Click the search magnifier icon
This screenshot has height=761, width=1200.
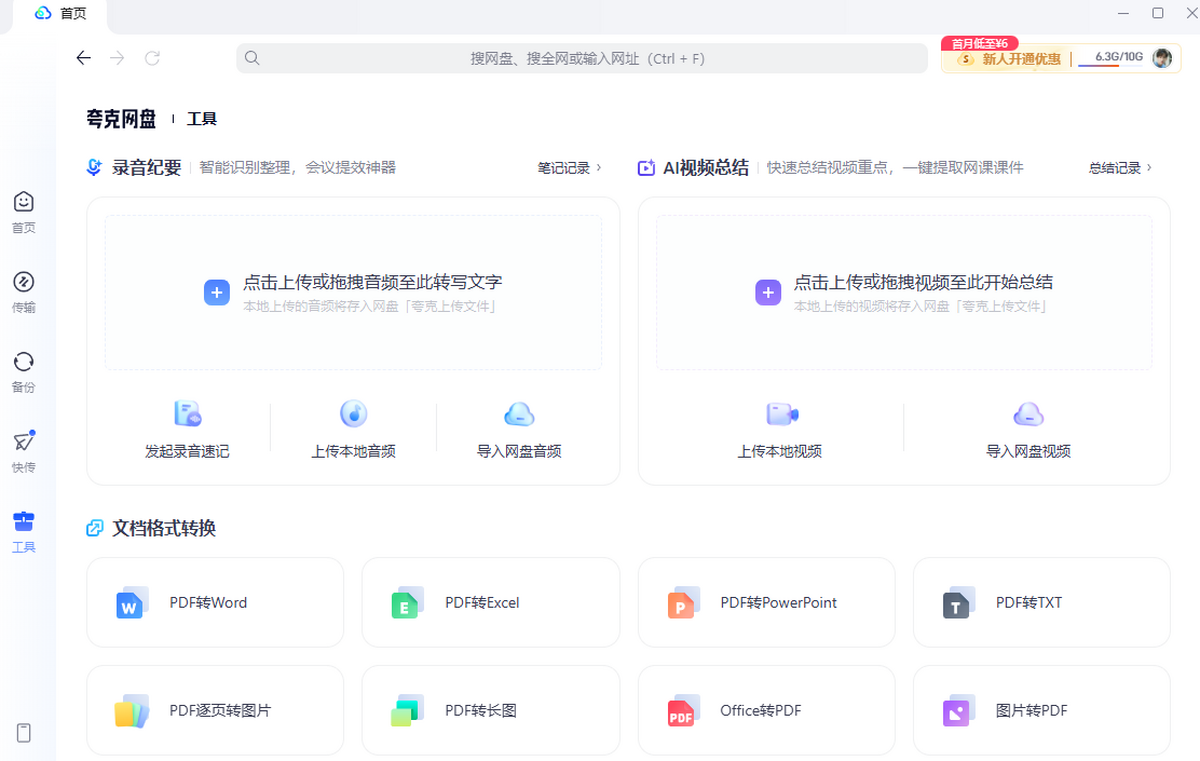[x=252, y=58]
